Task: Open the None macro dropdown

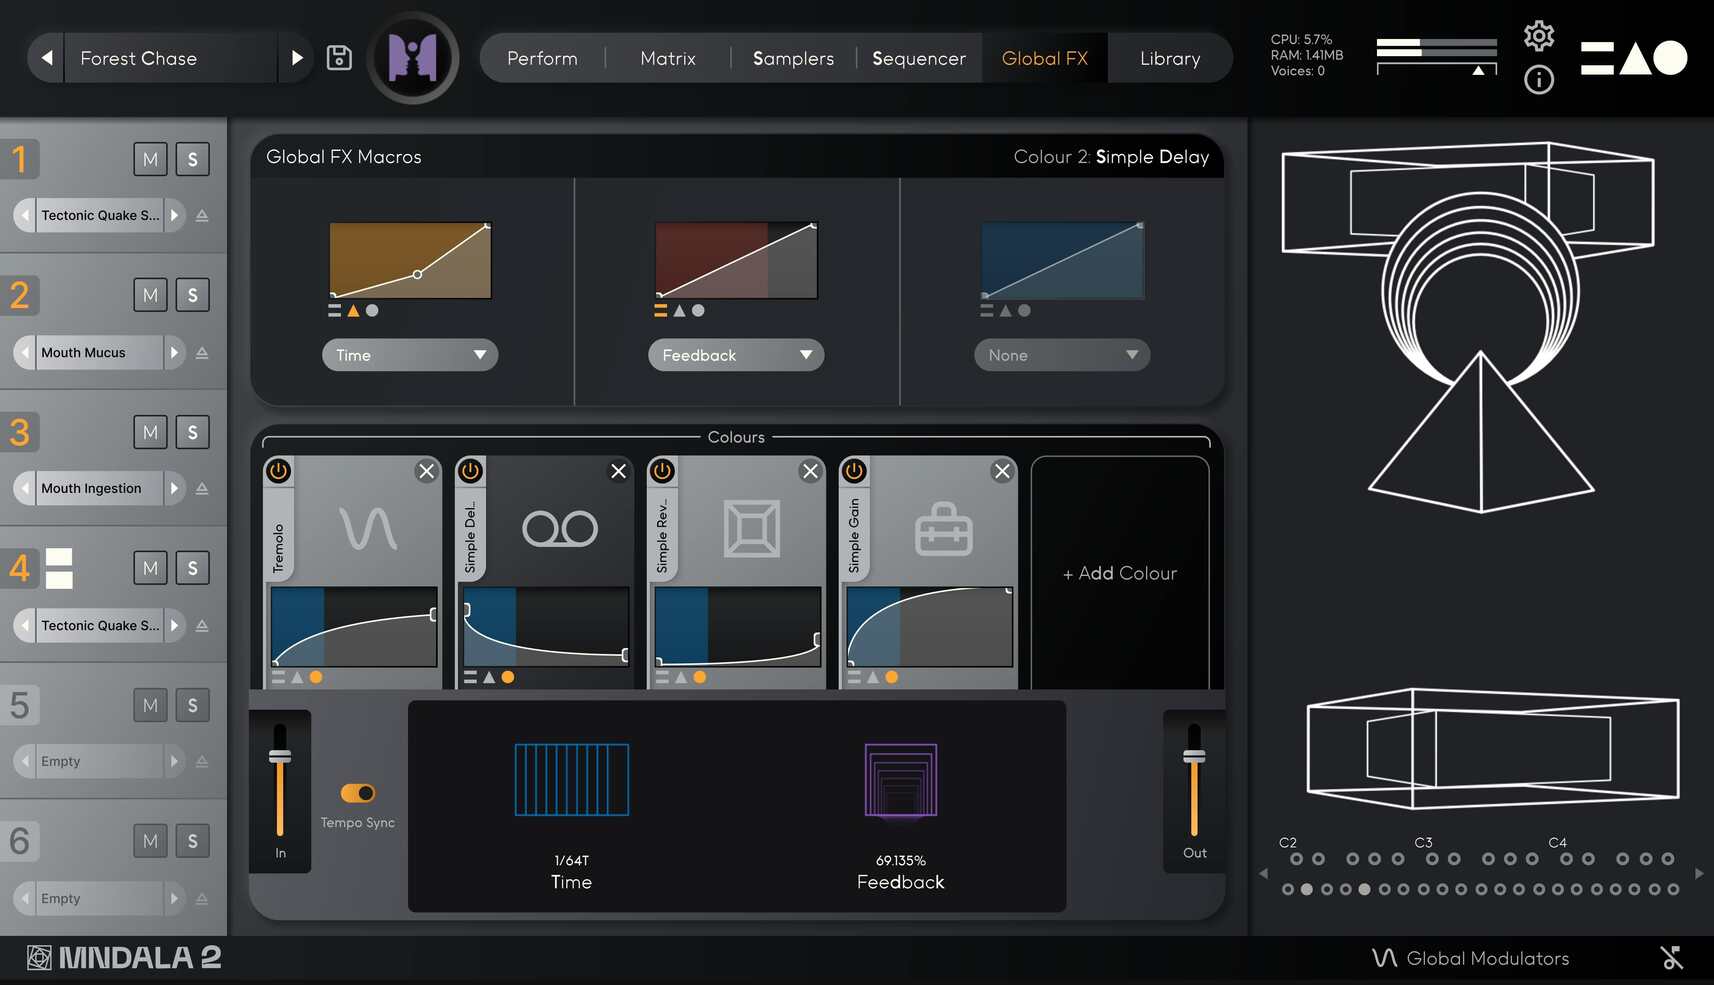Action: coord(1062,355)
